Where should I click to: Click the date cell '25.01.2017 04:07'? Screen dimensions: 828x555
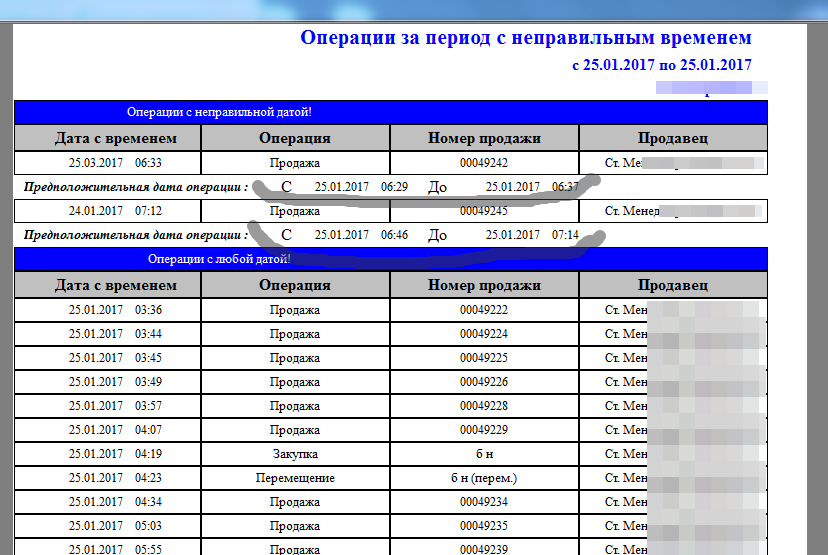(x=108, y=430)
